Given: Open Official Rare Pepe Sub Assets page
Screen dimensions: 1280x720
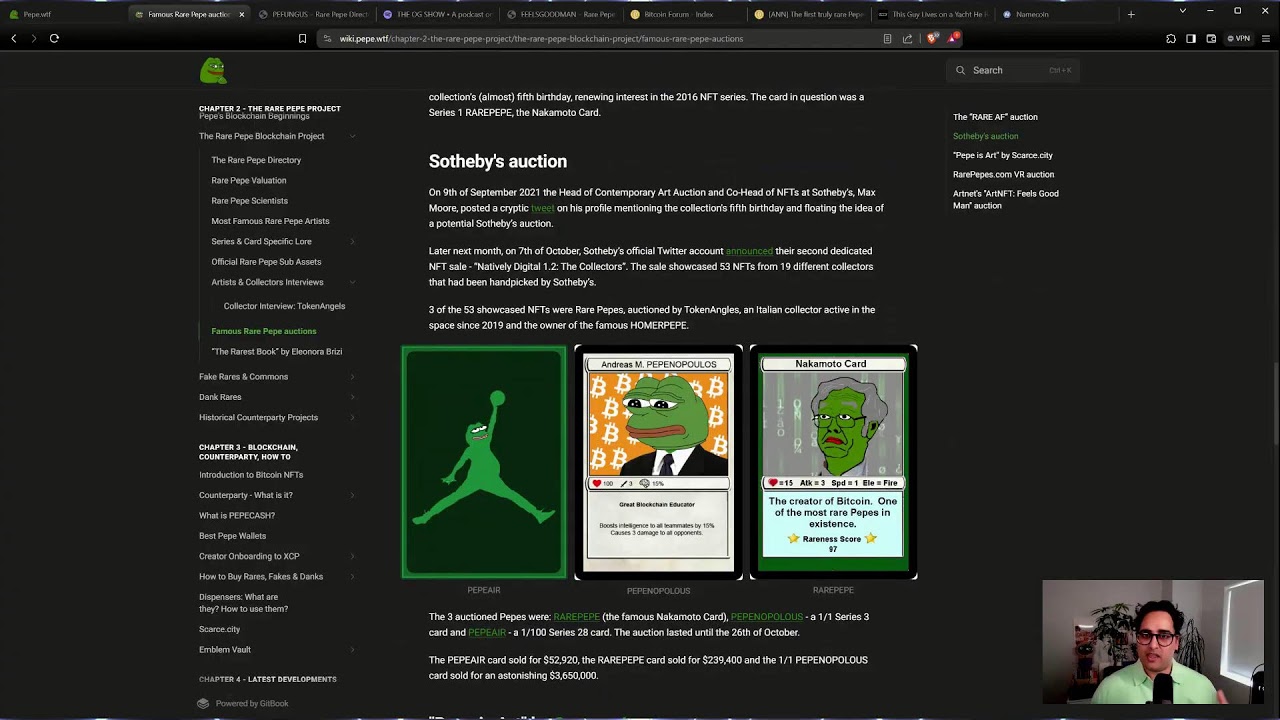Looking at the screenshot, I should tap(266, 262).
